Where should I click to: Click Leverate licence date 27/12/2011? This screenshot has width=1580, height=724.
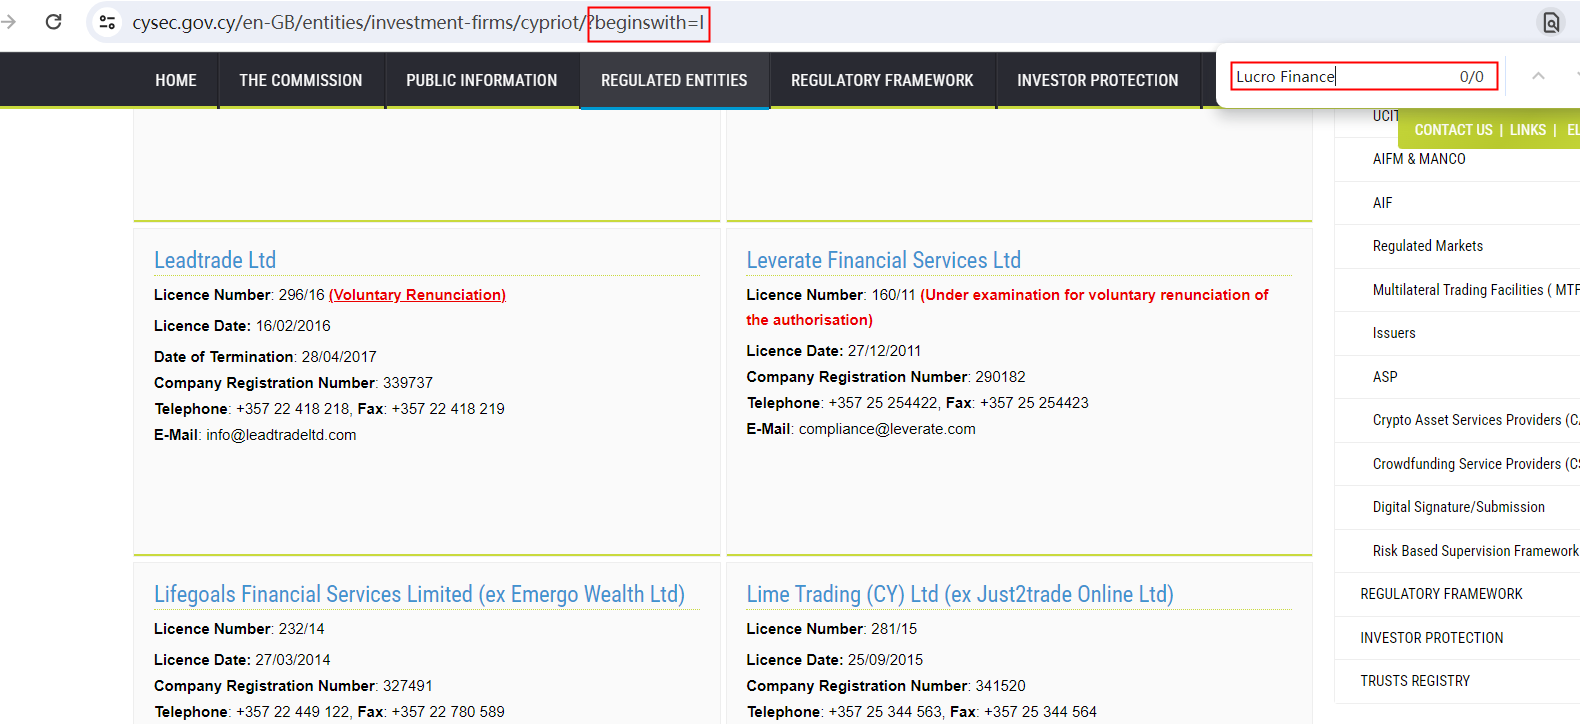(884, 351)
